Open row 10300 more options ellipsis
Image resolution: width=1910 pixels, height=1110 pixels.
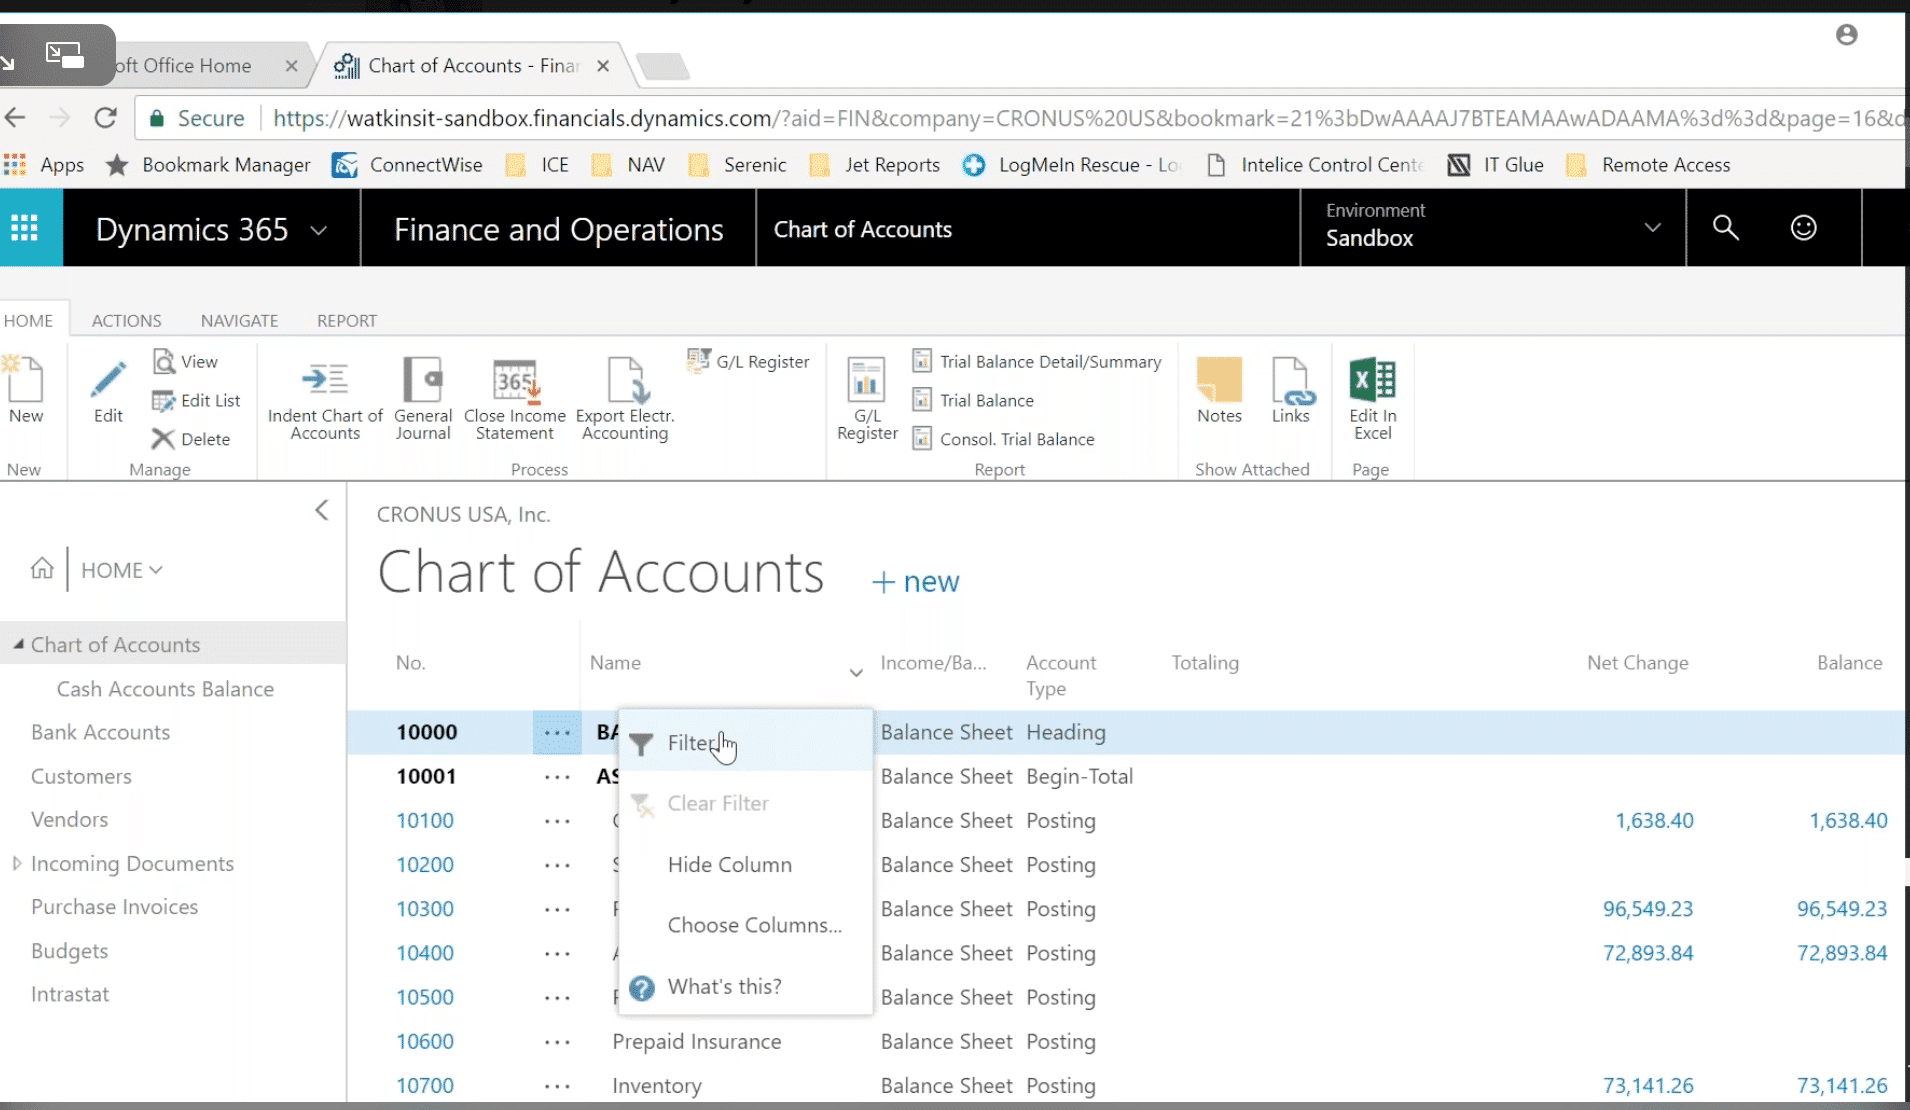[557, 909]
